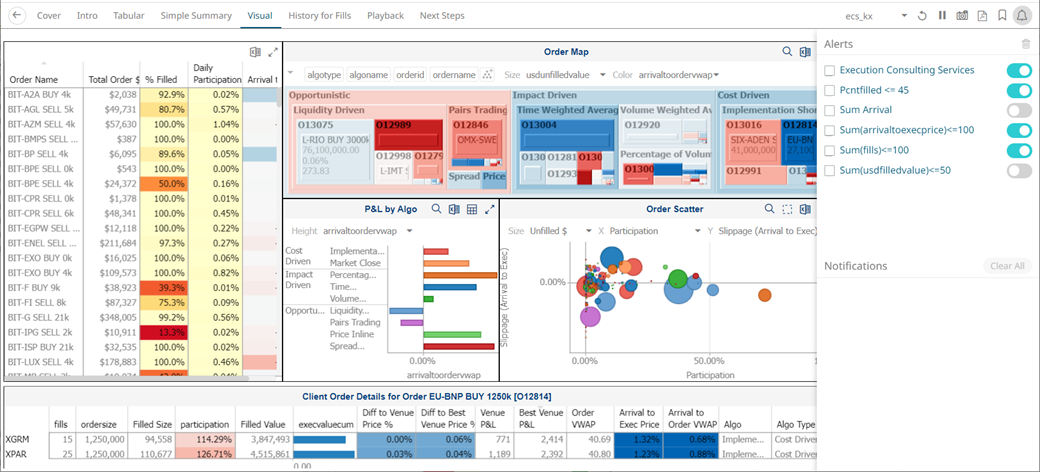Click the refresh icon in top toolbar
The image size is (1040, 472).
click(922, 15)
